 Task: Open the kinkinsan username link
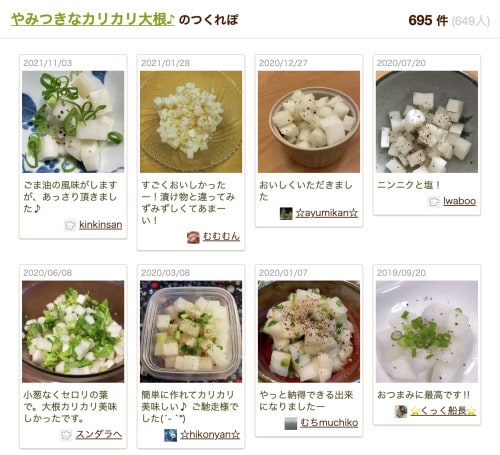[x=101, y=225]
